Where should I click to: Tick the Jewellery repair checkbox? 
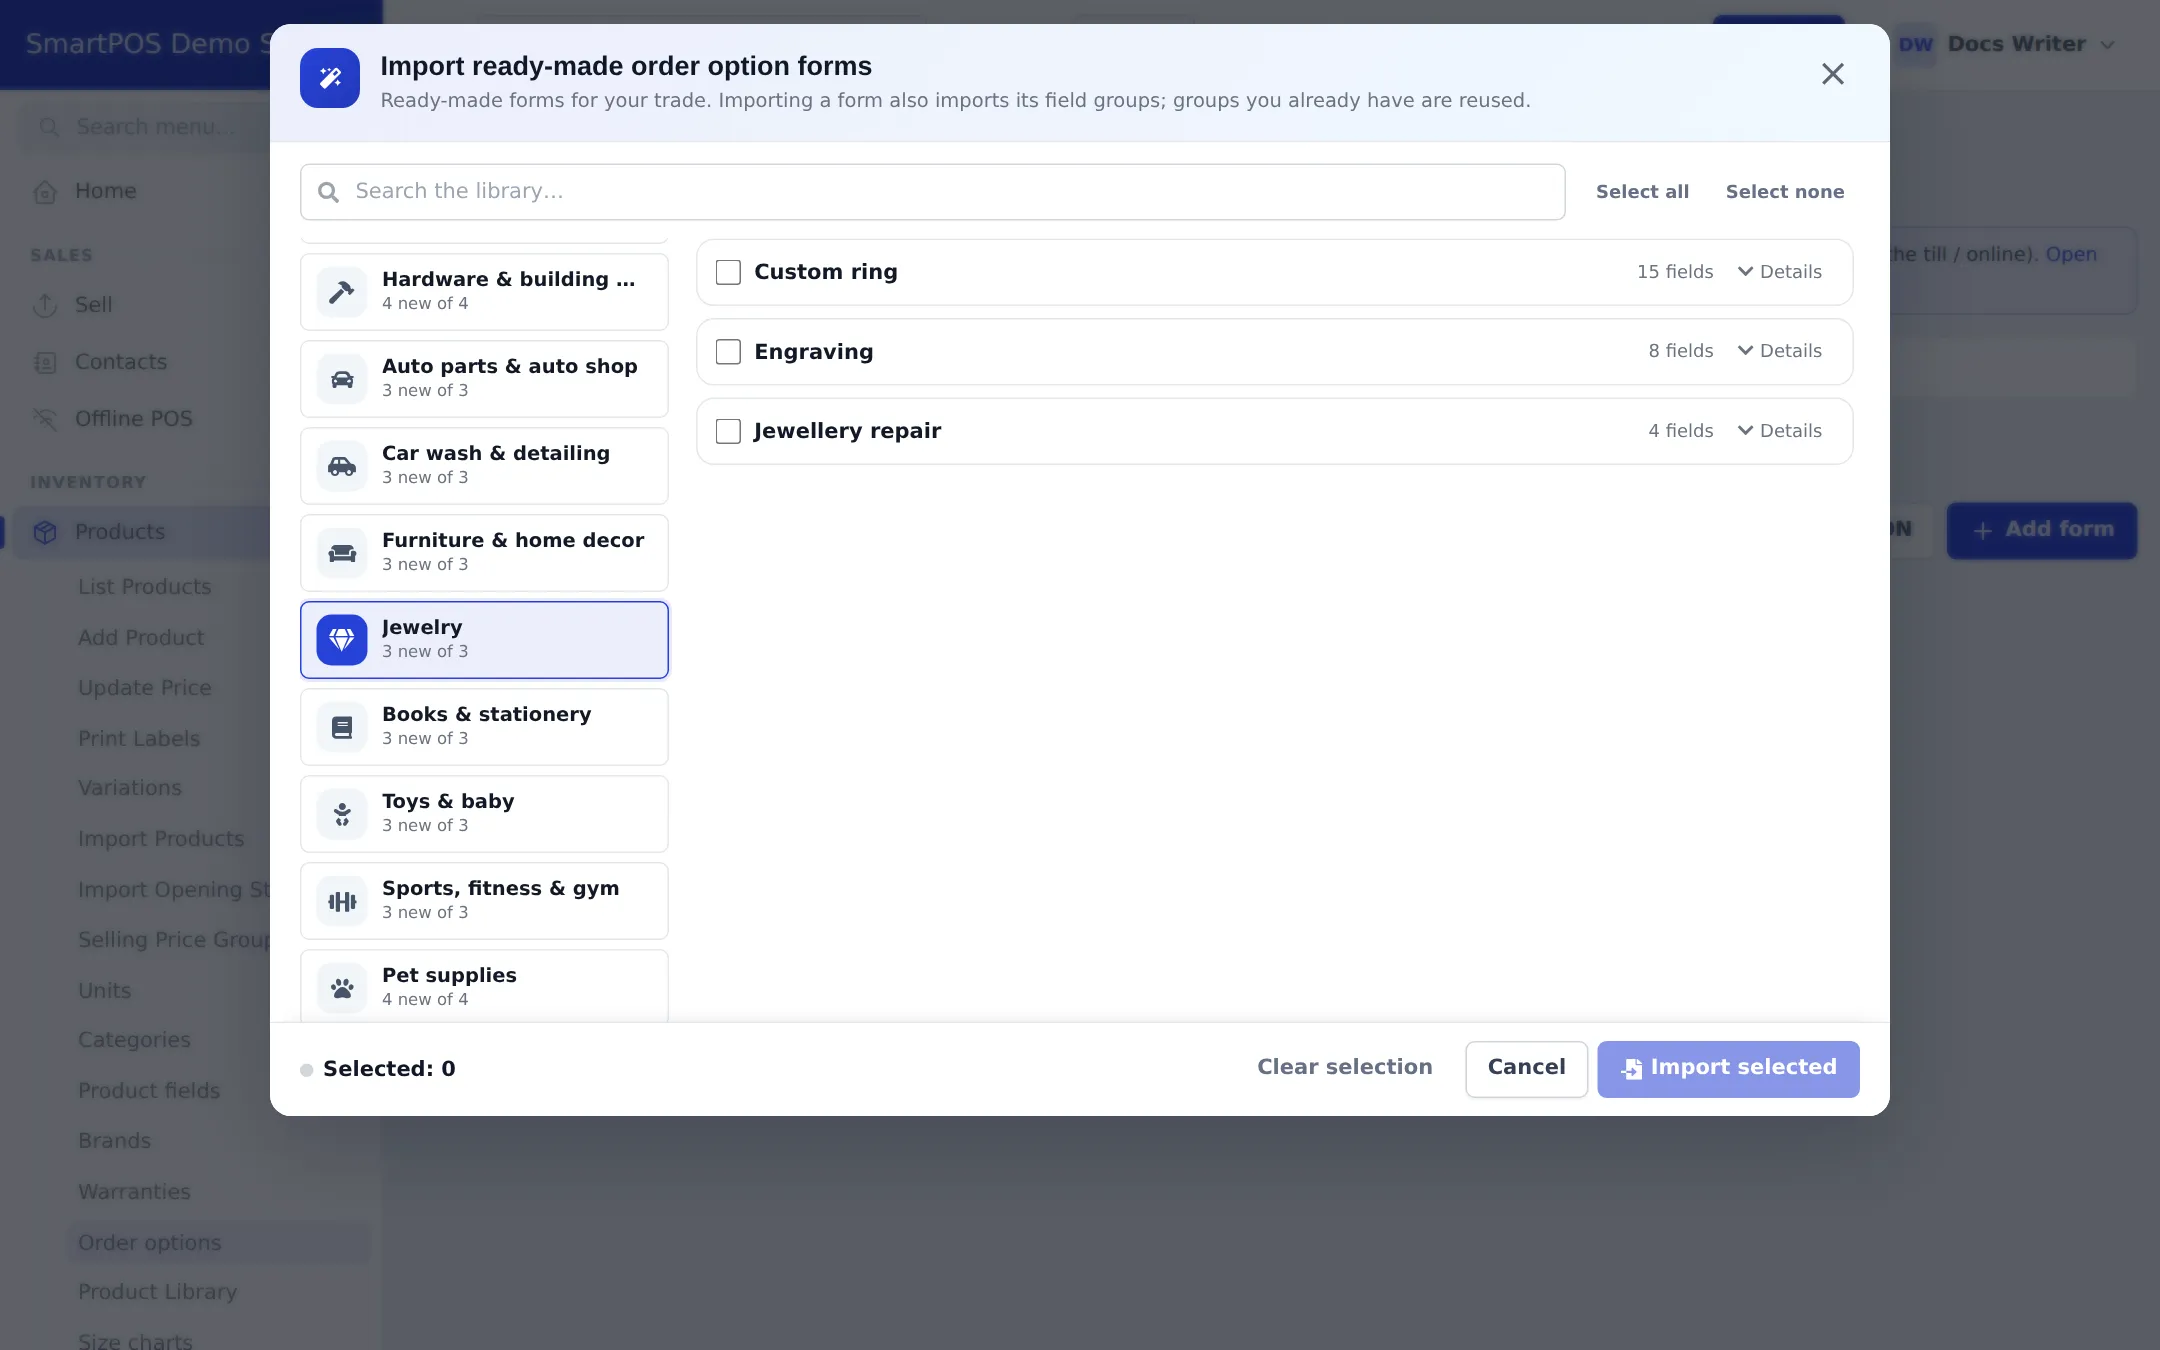pyautogui.click(x=728, y=431)
